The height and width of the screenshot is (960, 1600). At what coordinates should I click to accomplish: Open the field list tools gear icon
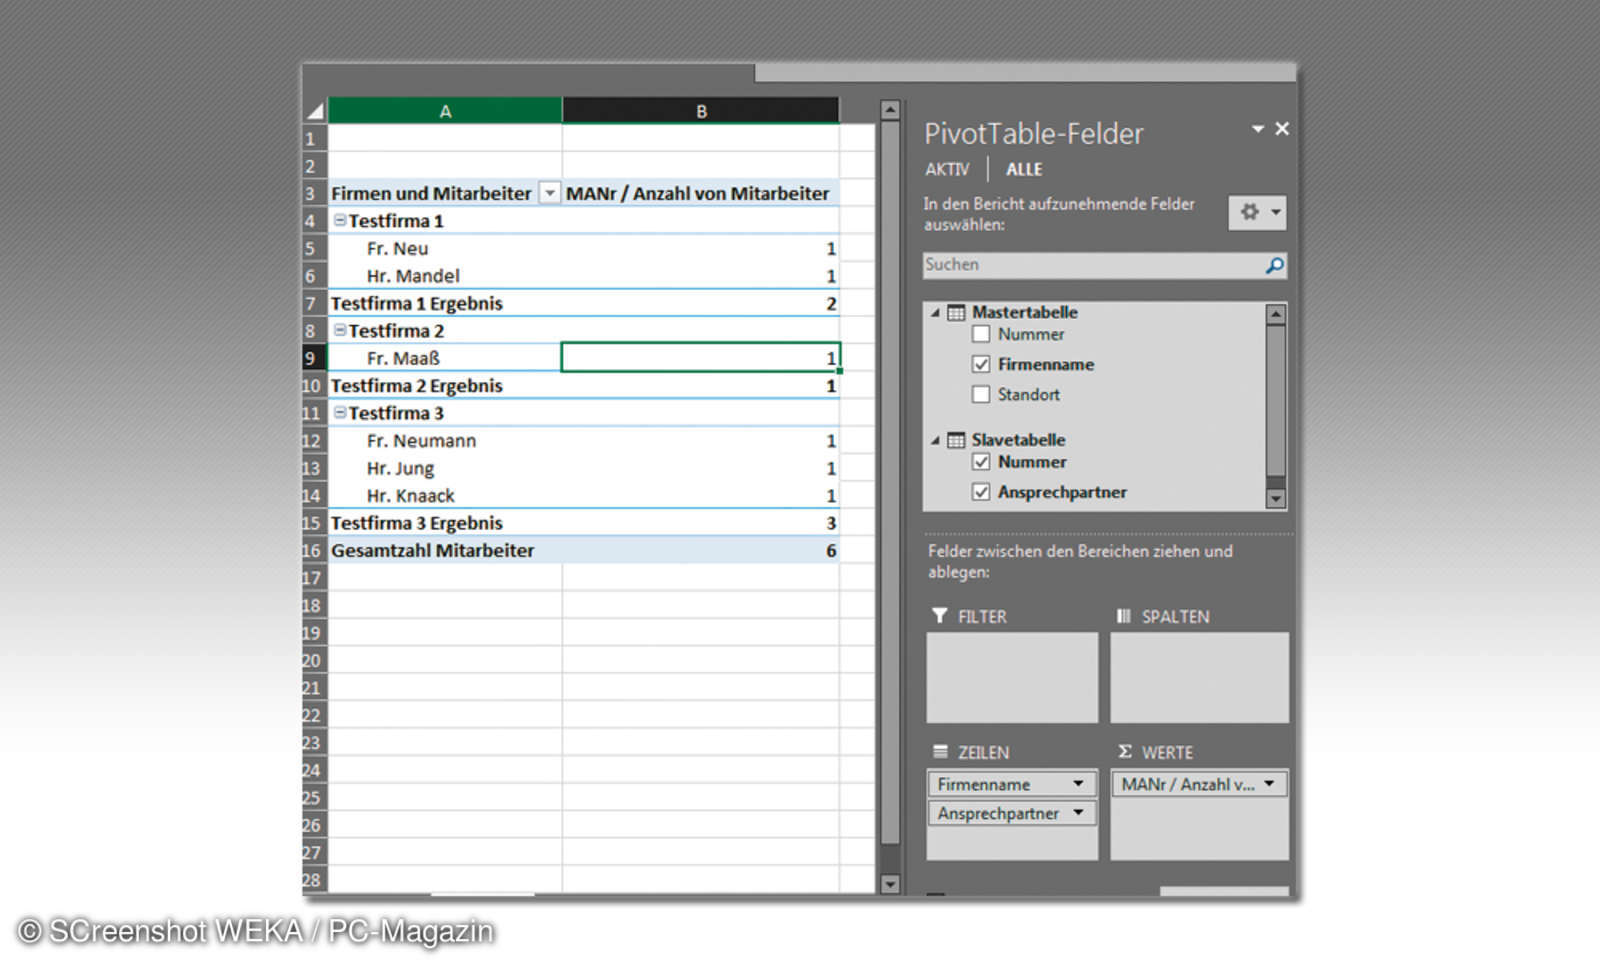coord(1251,213)
